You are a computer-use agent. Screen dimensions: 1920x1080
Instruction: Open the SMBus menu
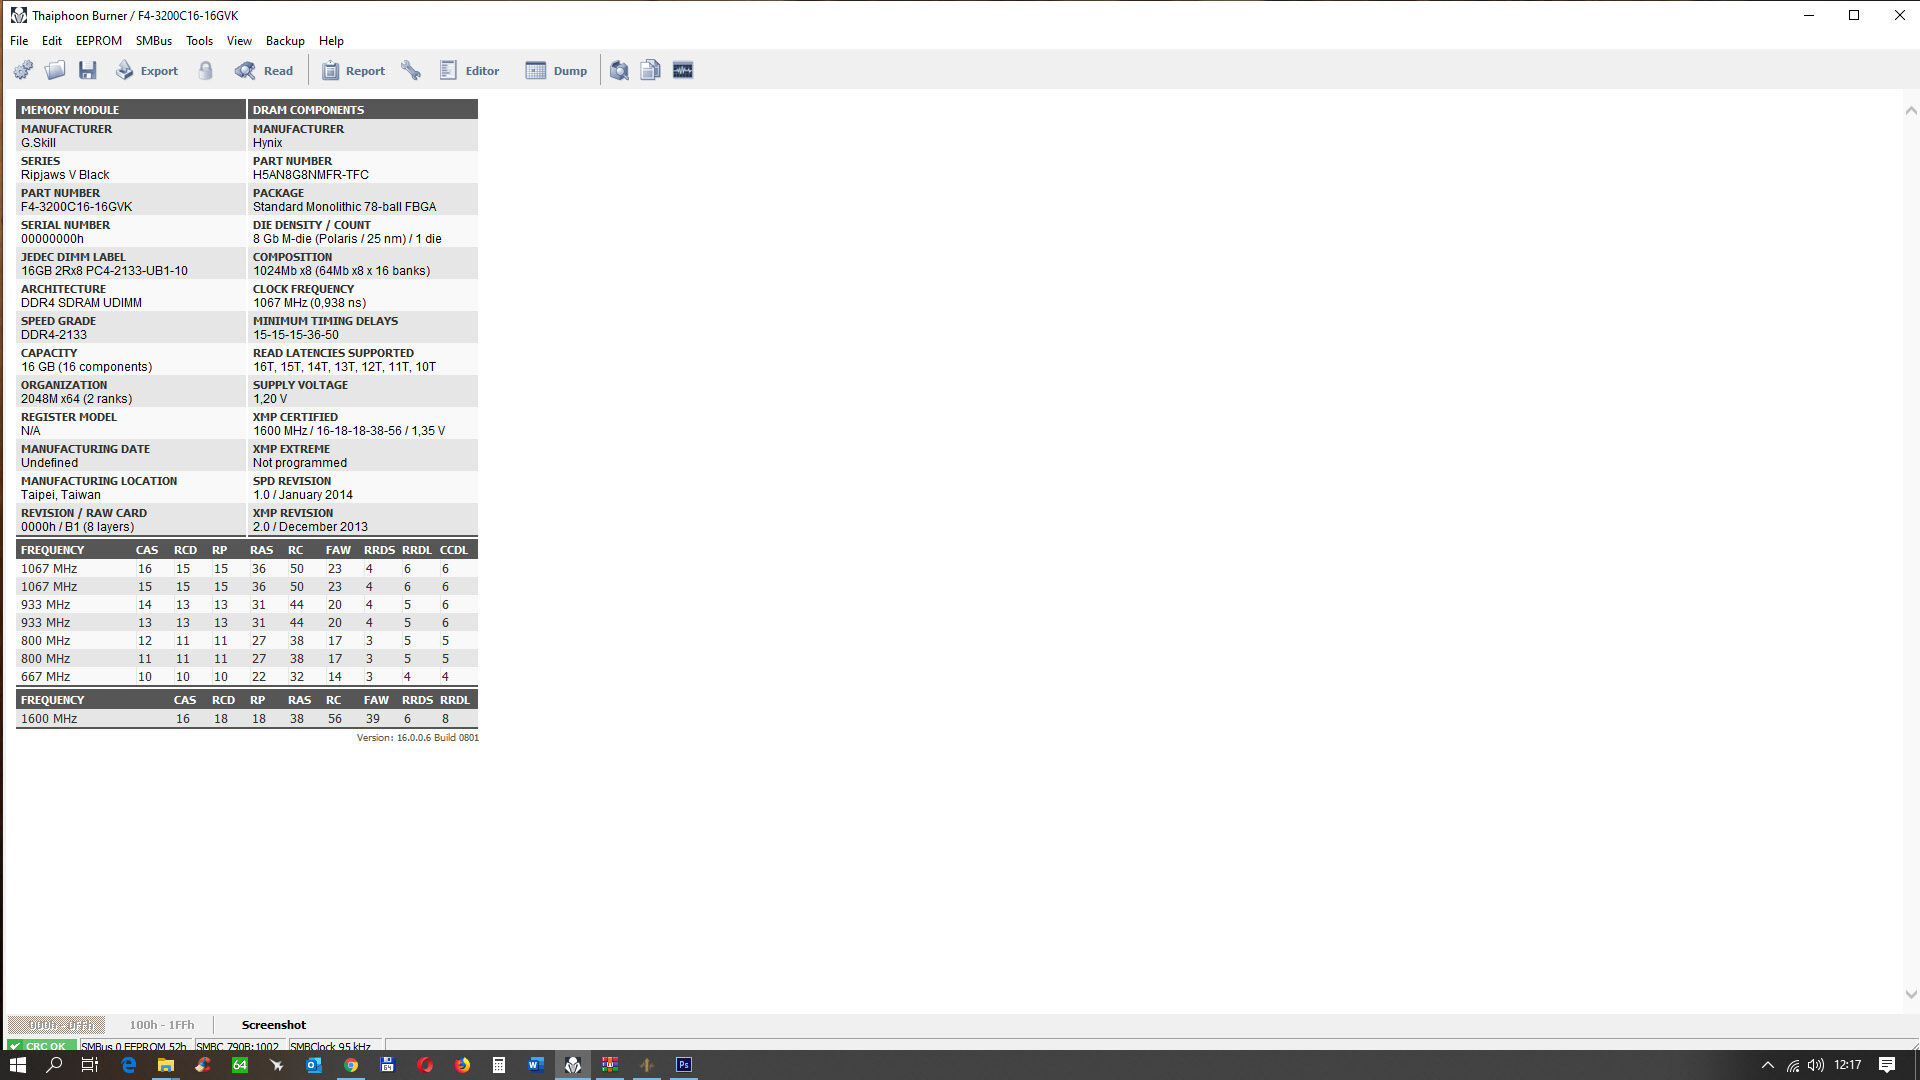154,41
